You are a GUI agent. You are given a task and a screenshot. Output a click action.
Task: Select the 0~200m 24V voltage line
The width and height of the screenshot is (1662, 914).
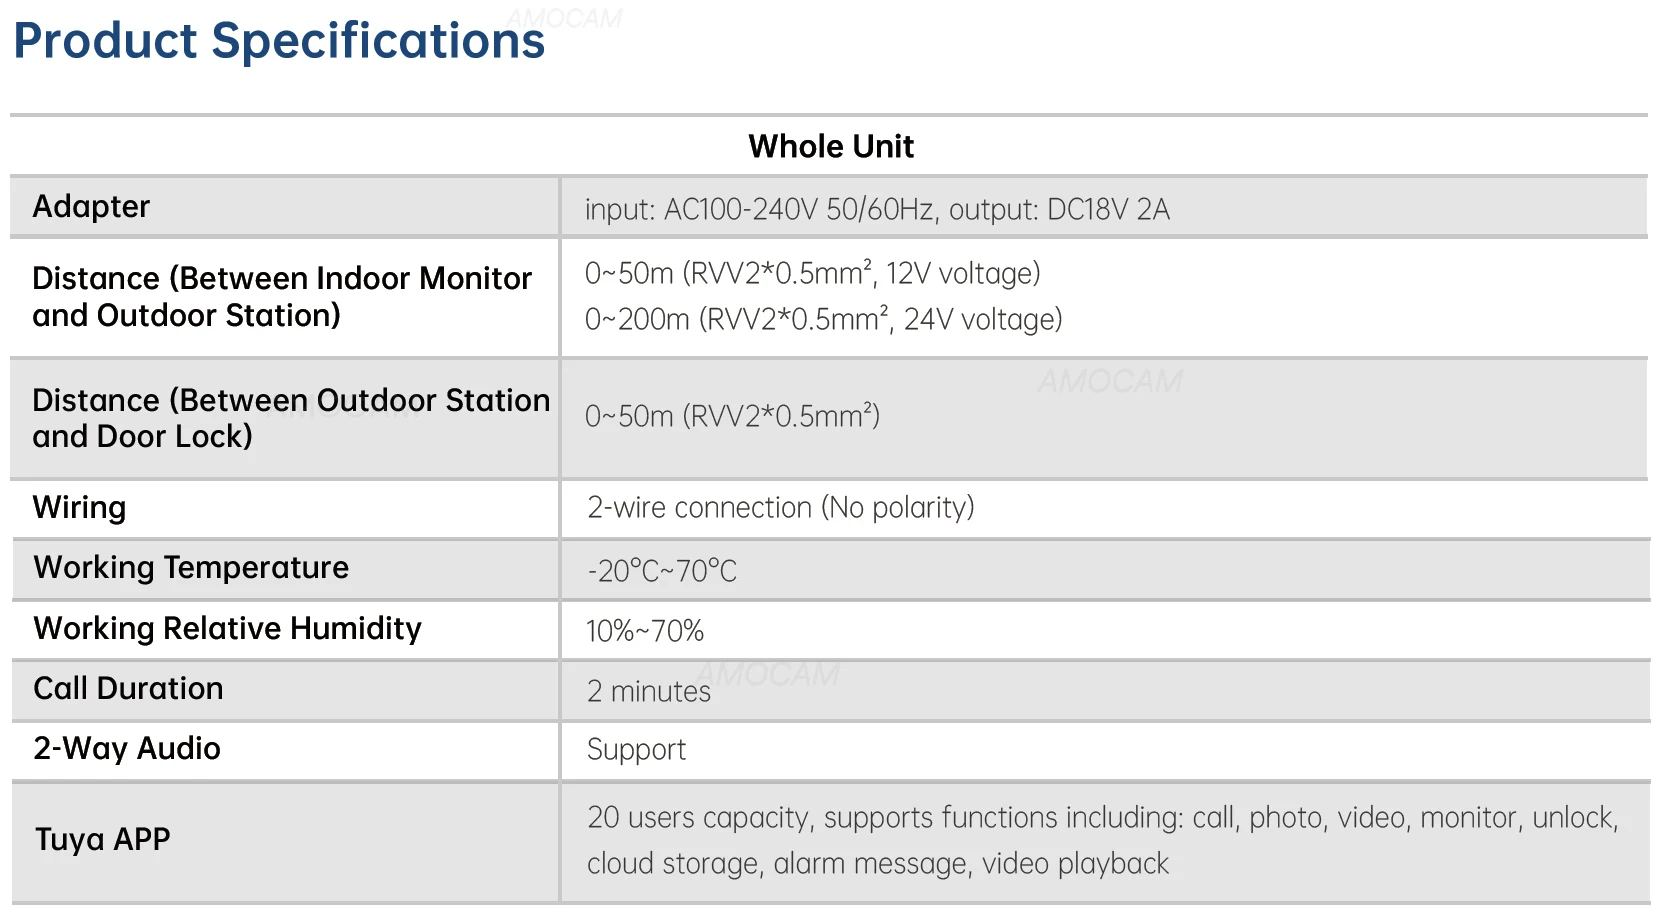click(x=824, y=319)
